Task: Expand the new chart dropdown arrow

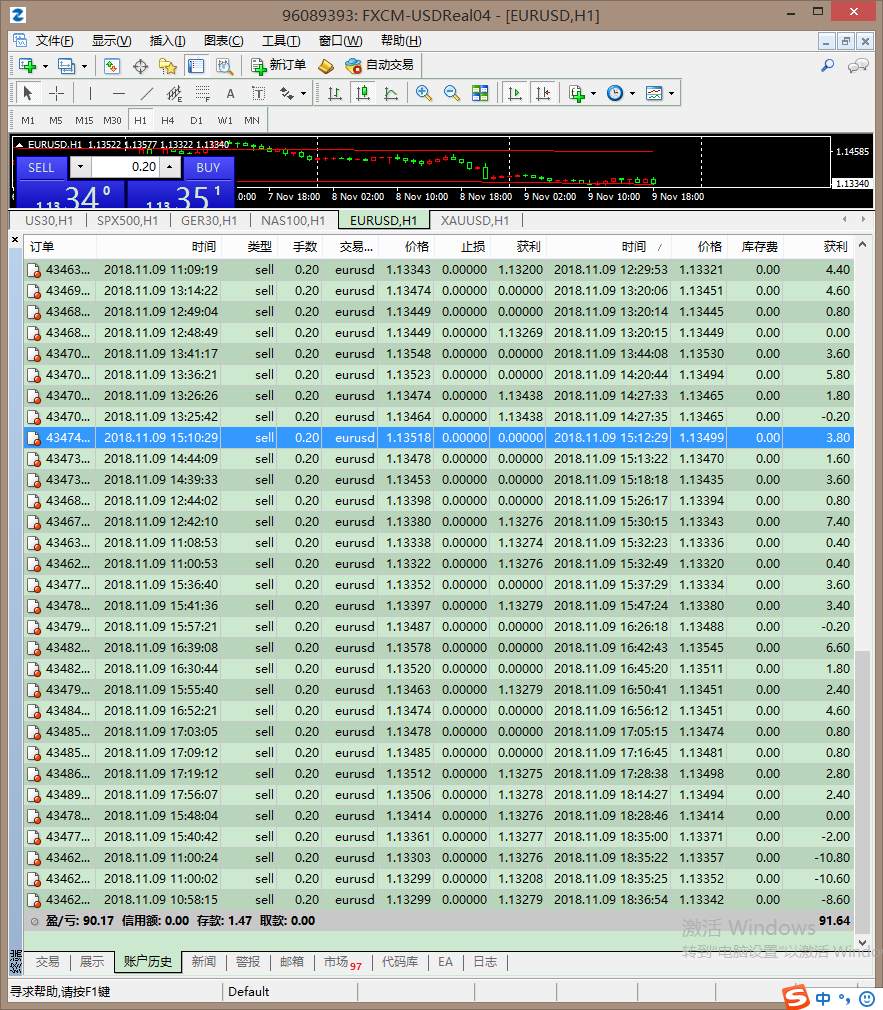Action: click(x=46, y=66)
